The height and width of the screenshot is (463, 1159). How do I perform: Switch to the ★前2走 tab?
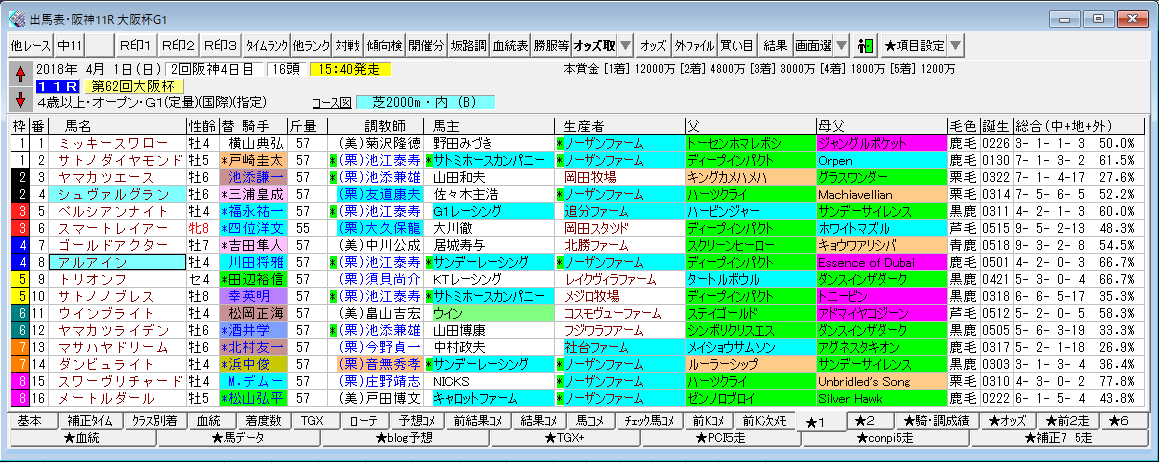(1068, 422)
